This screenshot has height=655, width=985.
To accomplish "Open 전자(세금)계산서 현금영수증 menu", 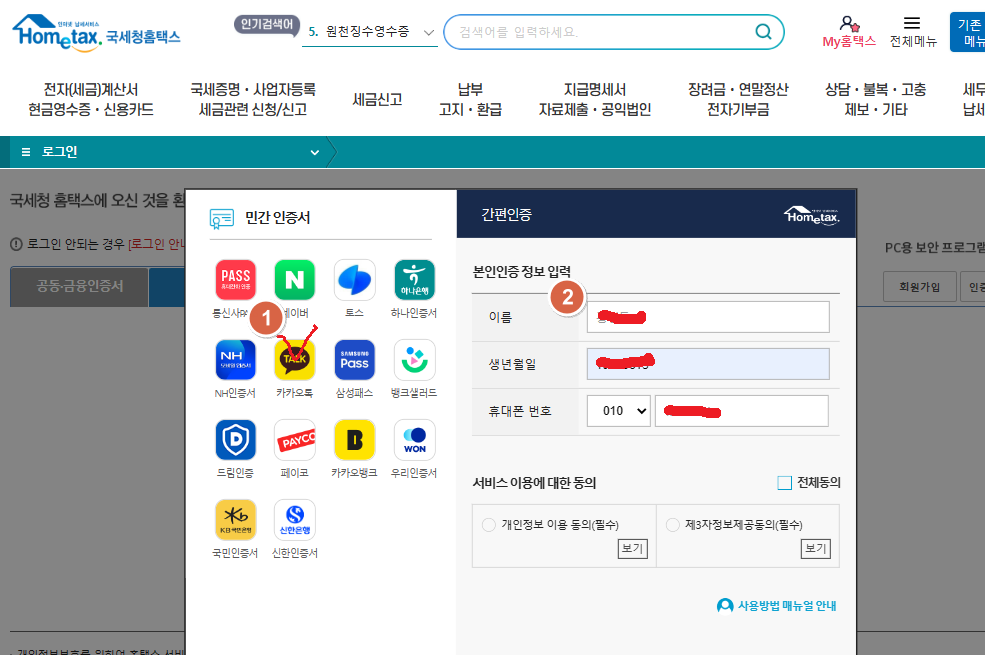I will coord(91,99).
